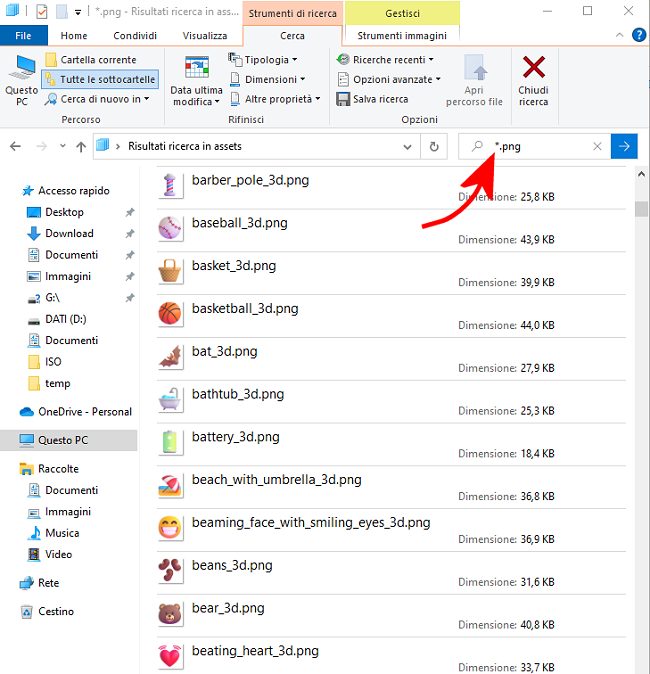The width and height of the screenshot is (650, 674).
Task: Select bat_3d.png thumbnail icon
Action: [x=170, y=356]
